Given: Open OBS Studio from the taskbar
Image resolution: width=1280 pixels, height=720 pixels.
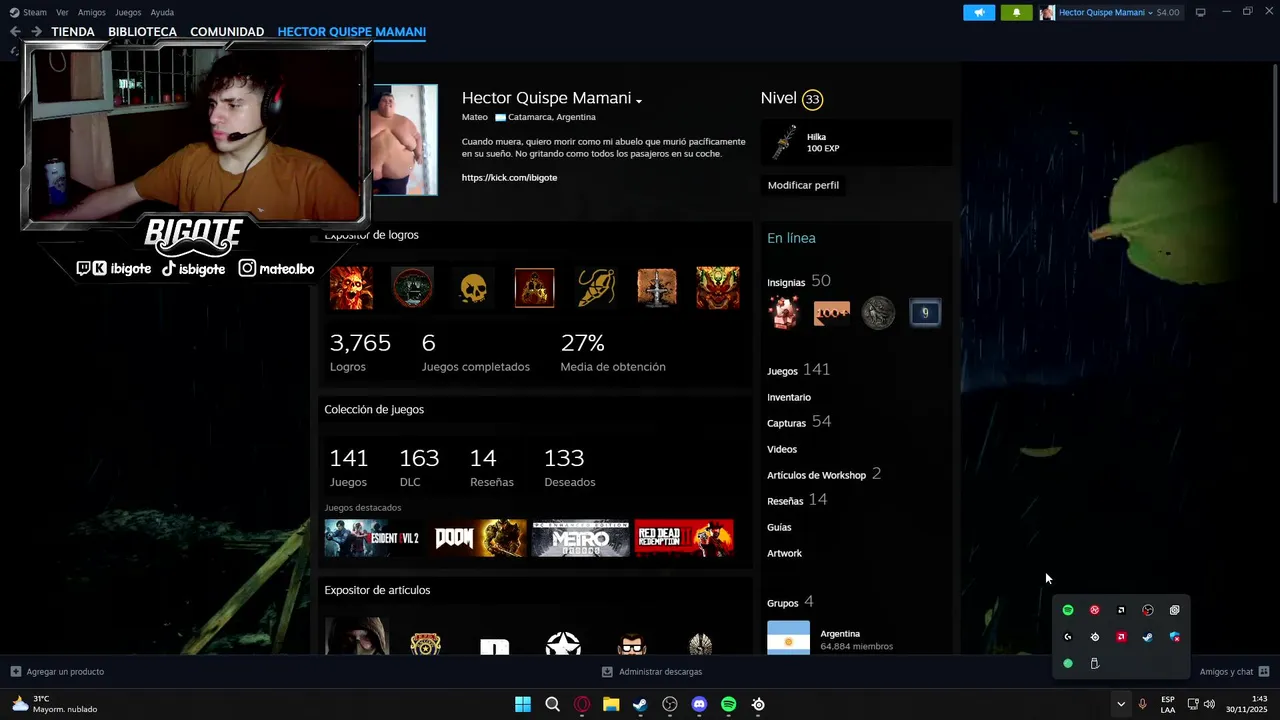Looking at the screenshot, I should [x=670, y=704].
